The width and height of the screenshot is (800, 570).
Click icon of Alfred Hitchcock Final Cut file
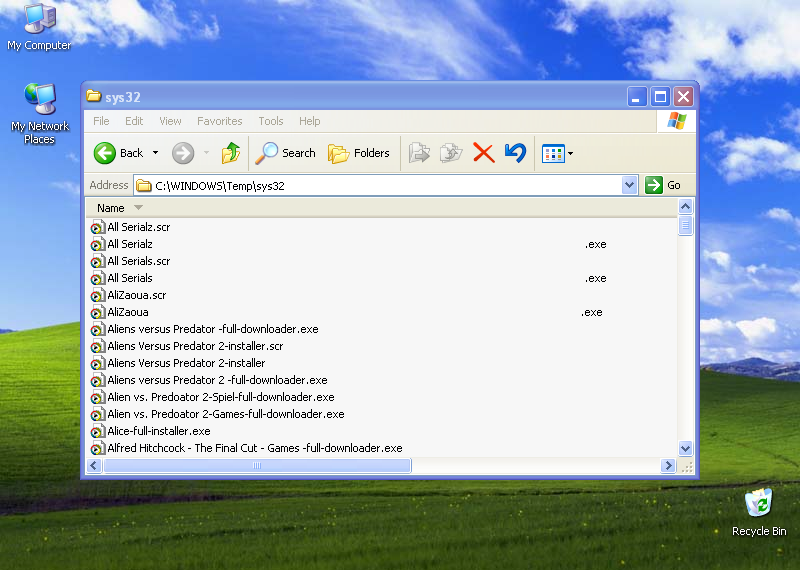(x=97, y=449)
